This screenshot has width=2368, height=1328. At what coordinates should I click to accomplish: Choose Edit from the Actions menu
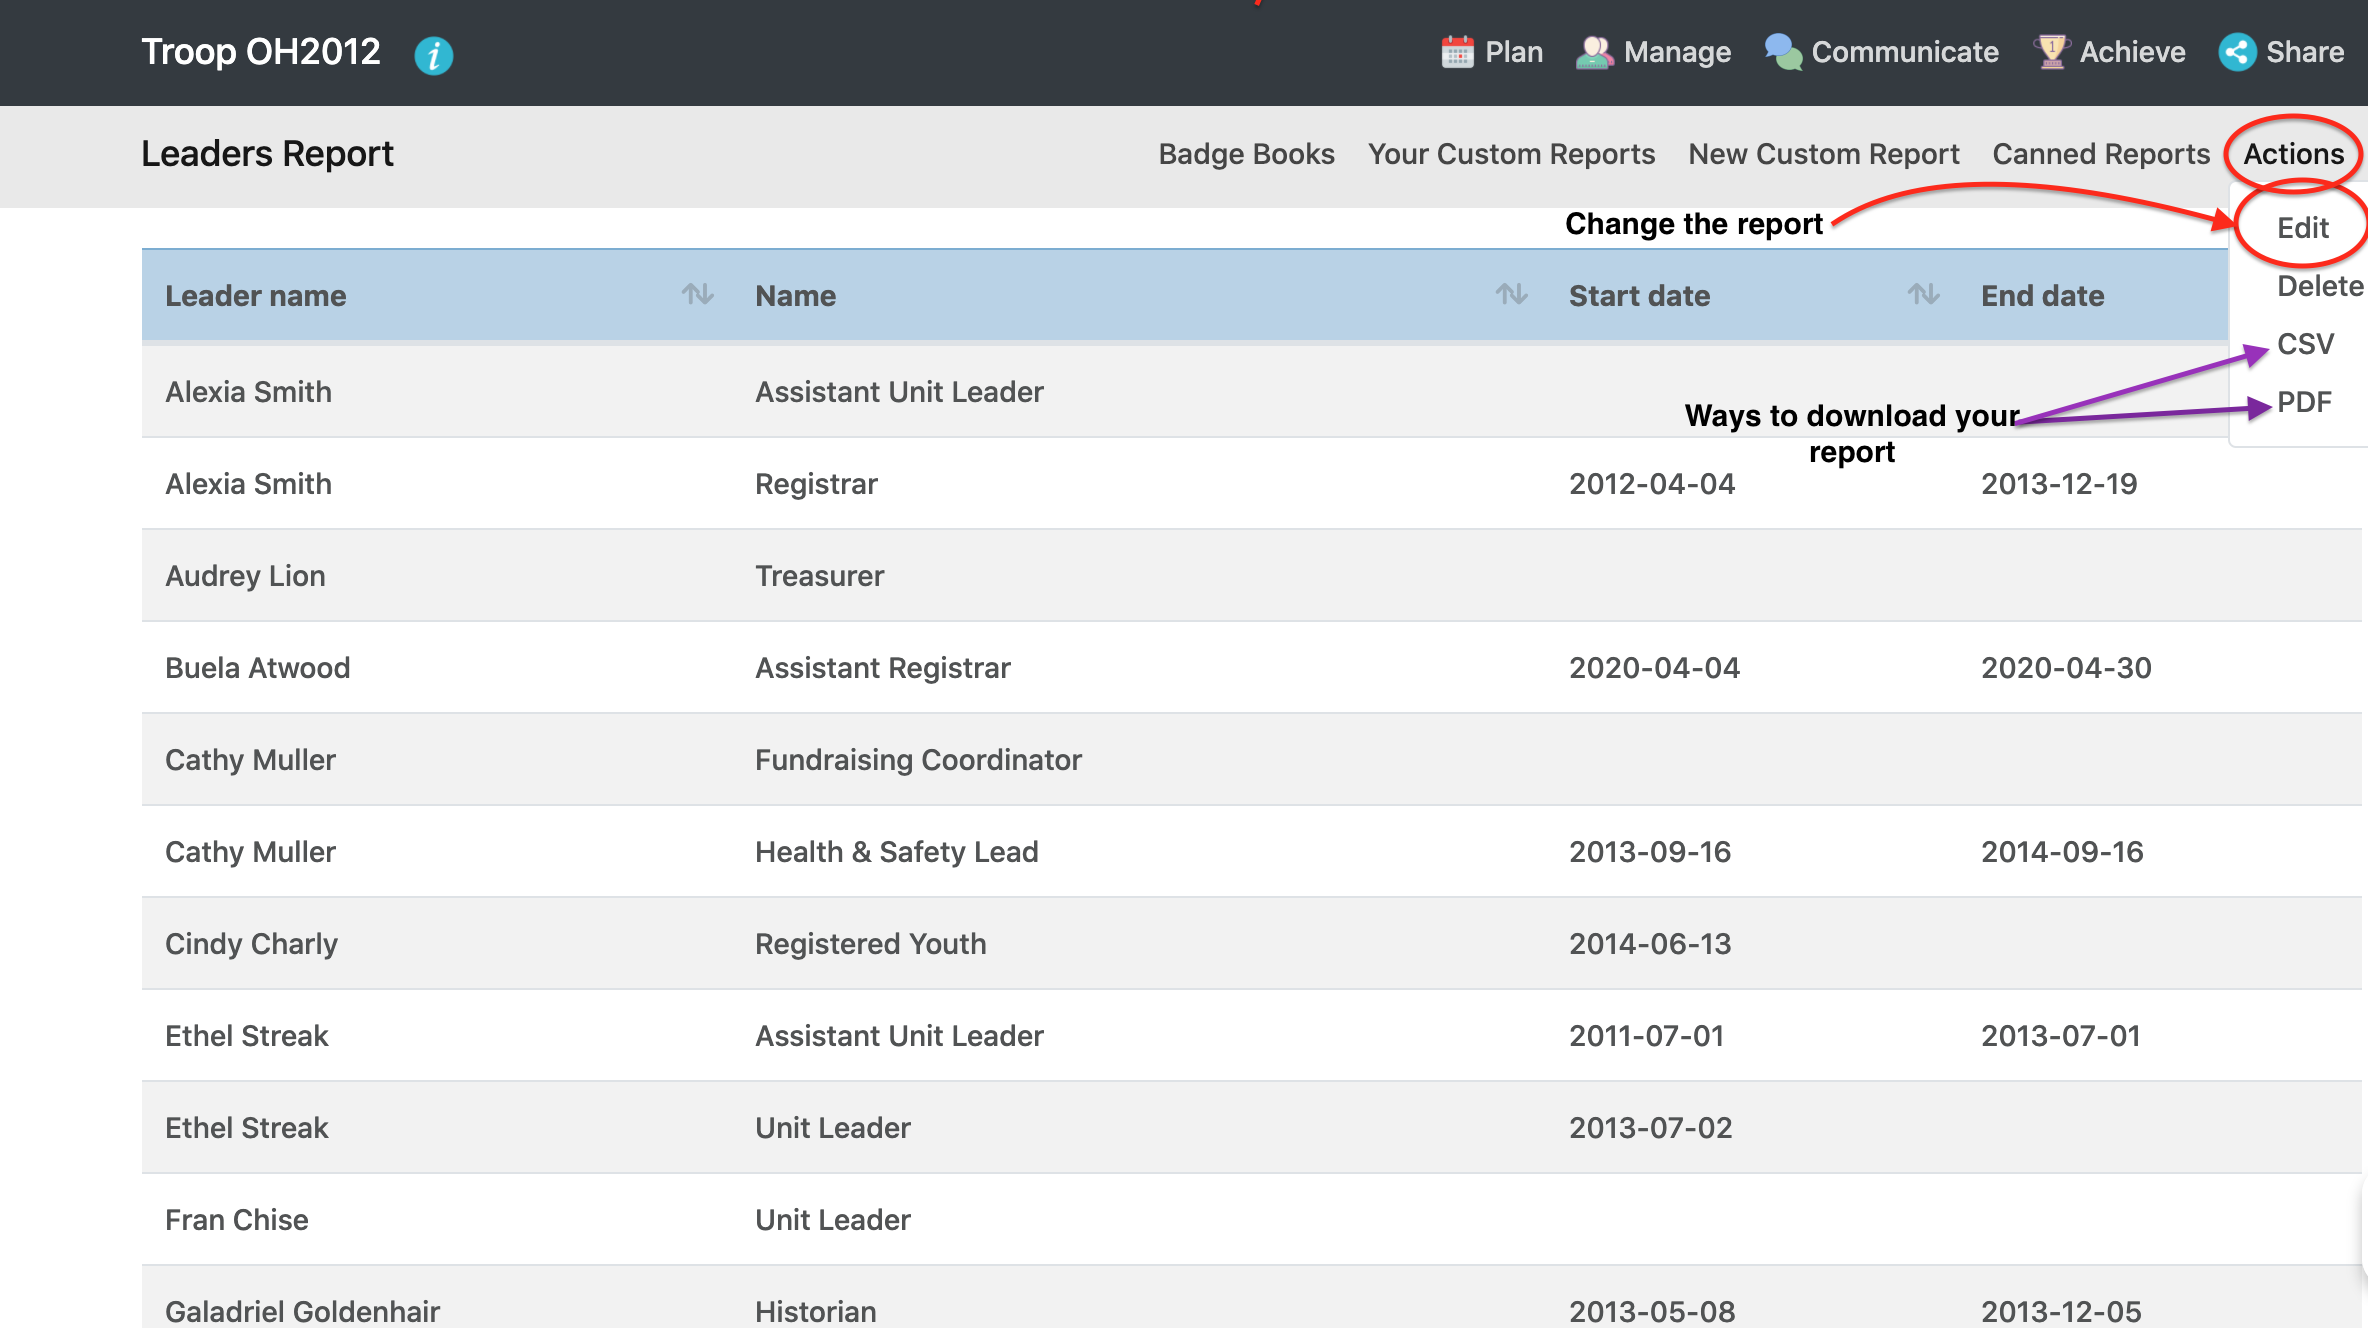coord(2302,228)
